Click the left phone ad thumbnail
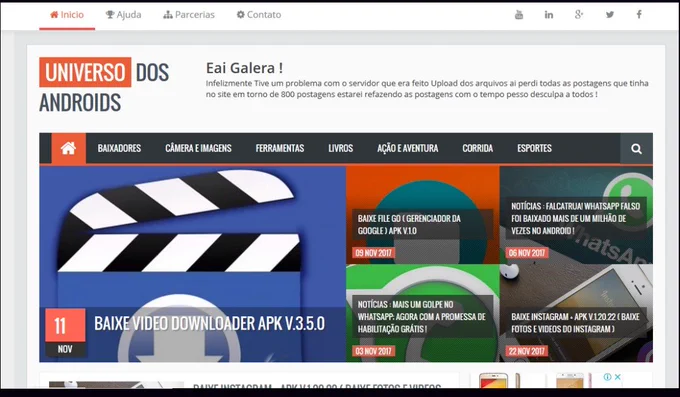This screenshot has width=680, height=397. [x=499, y=381]
